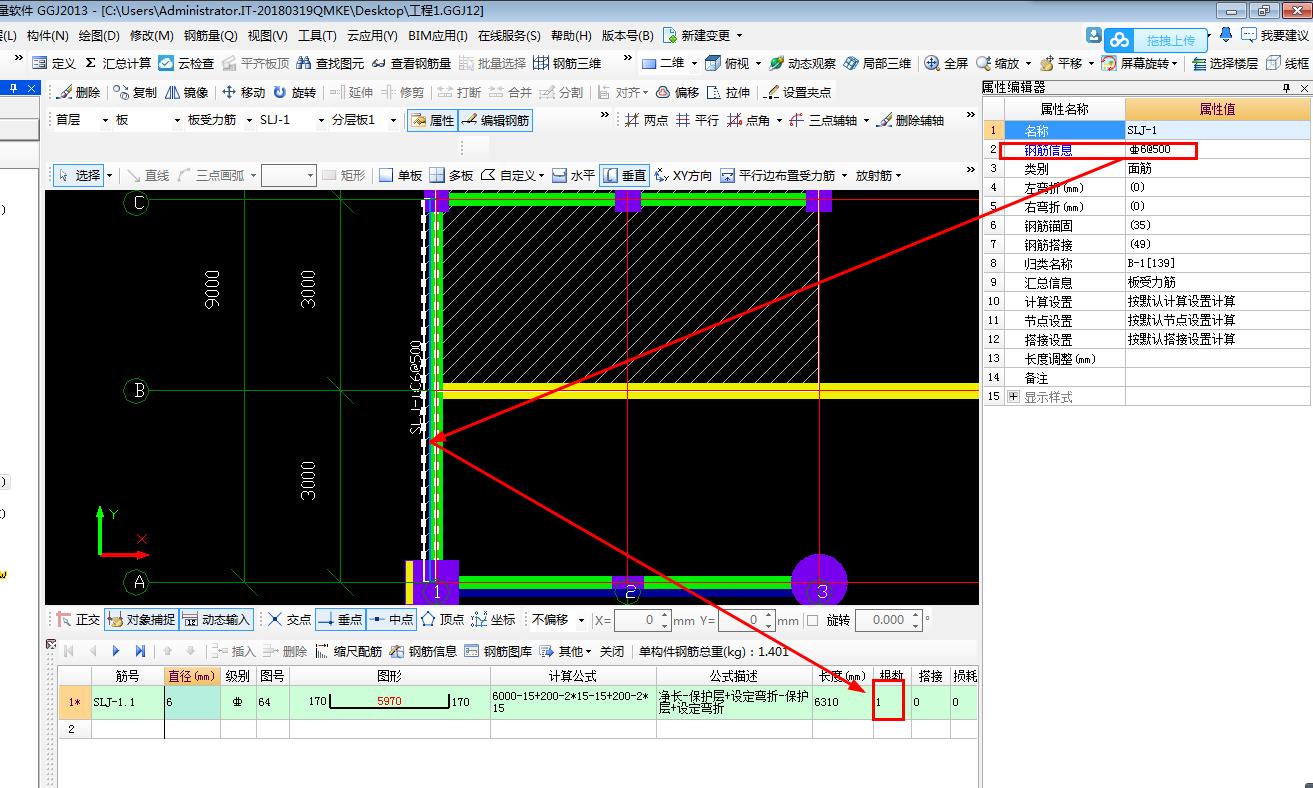Image resolution: width=1313 pixels, height=788 pixels.
Task: Select the 多板 multi-slab mode
Action: 451,175
